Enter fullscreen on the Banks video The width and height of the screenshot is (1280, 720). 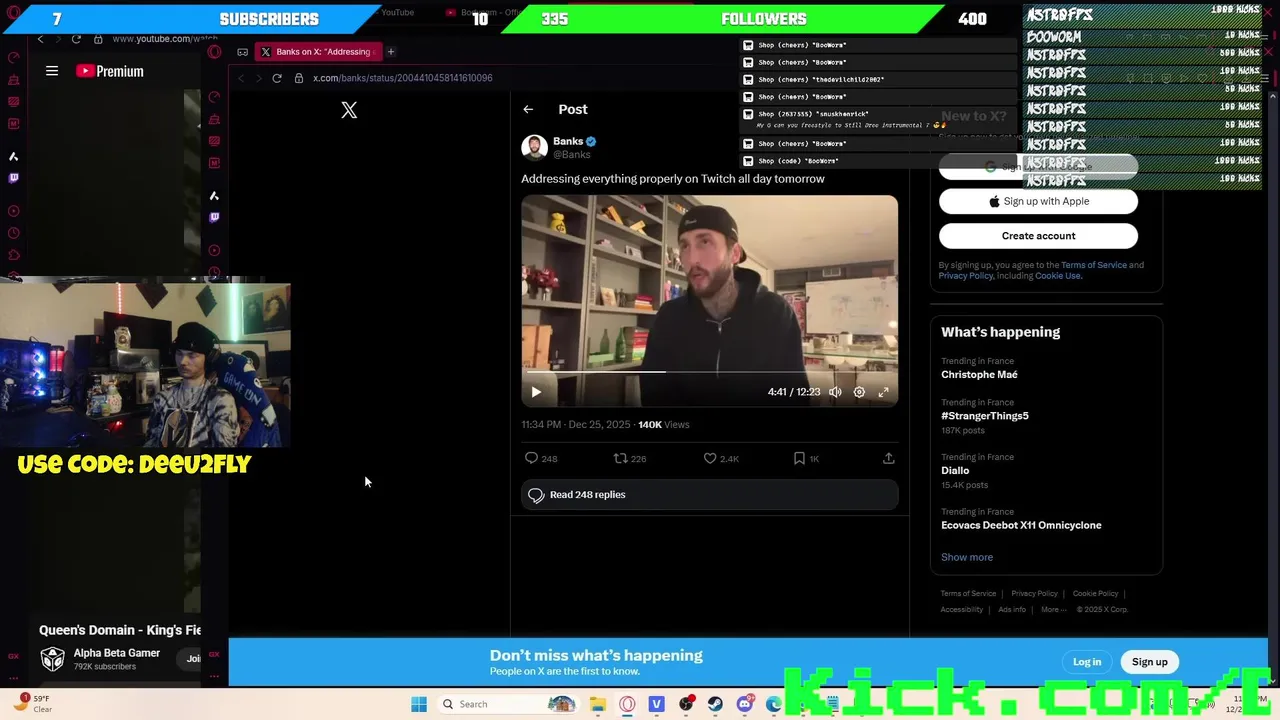[x=883, y=392]
